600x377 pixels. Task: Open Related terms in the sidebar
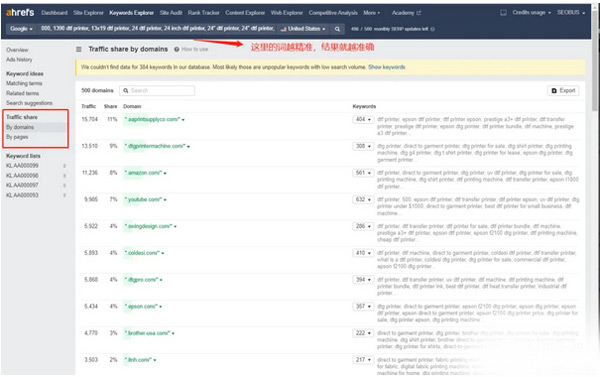22,93
